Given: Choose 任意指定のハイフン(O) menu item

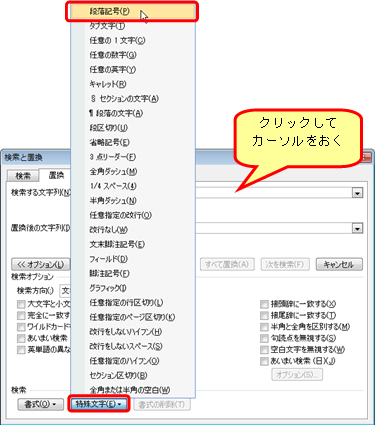Looking at the screenshot, I should coord(132,361).
